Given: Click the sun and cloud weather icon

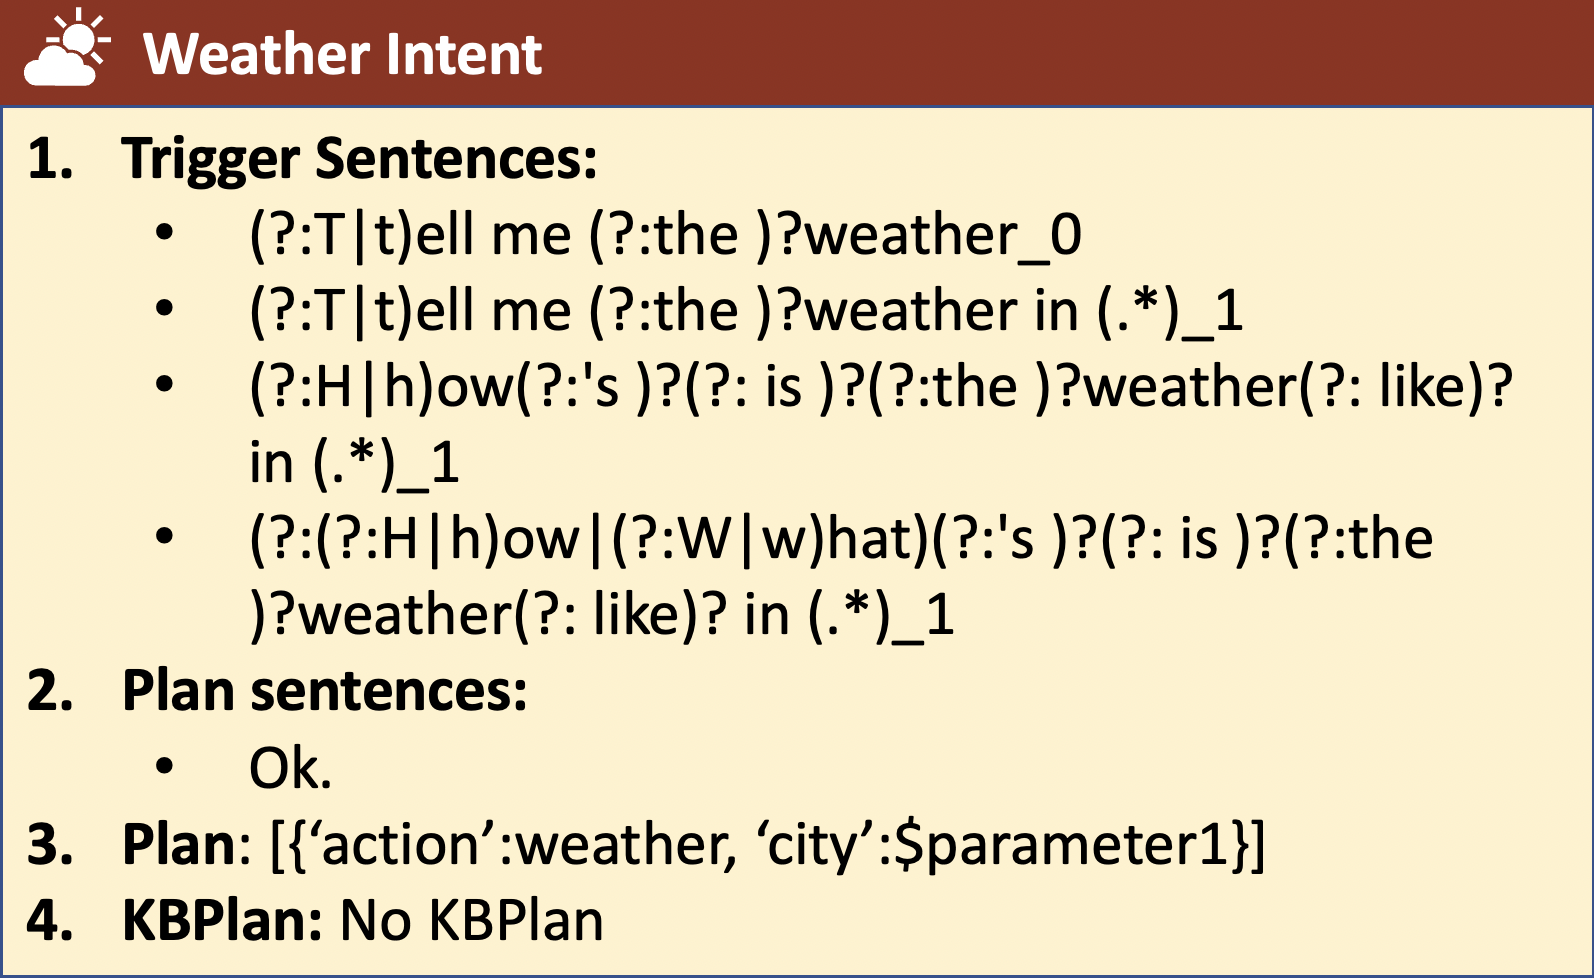Looking at the screenshot, I should point(67,49).
